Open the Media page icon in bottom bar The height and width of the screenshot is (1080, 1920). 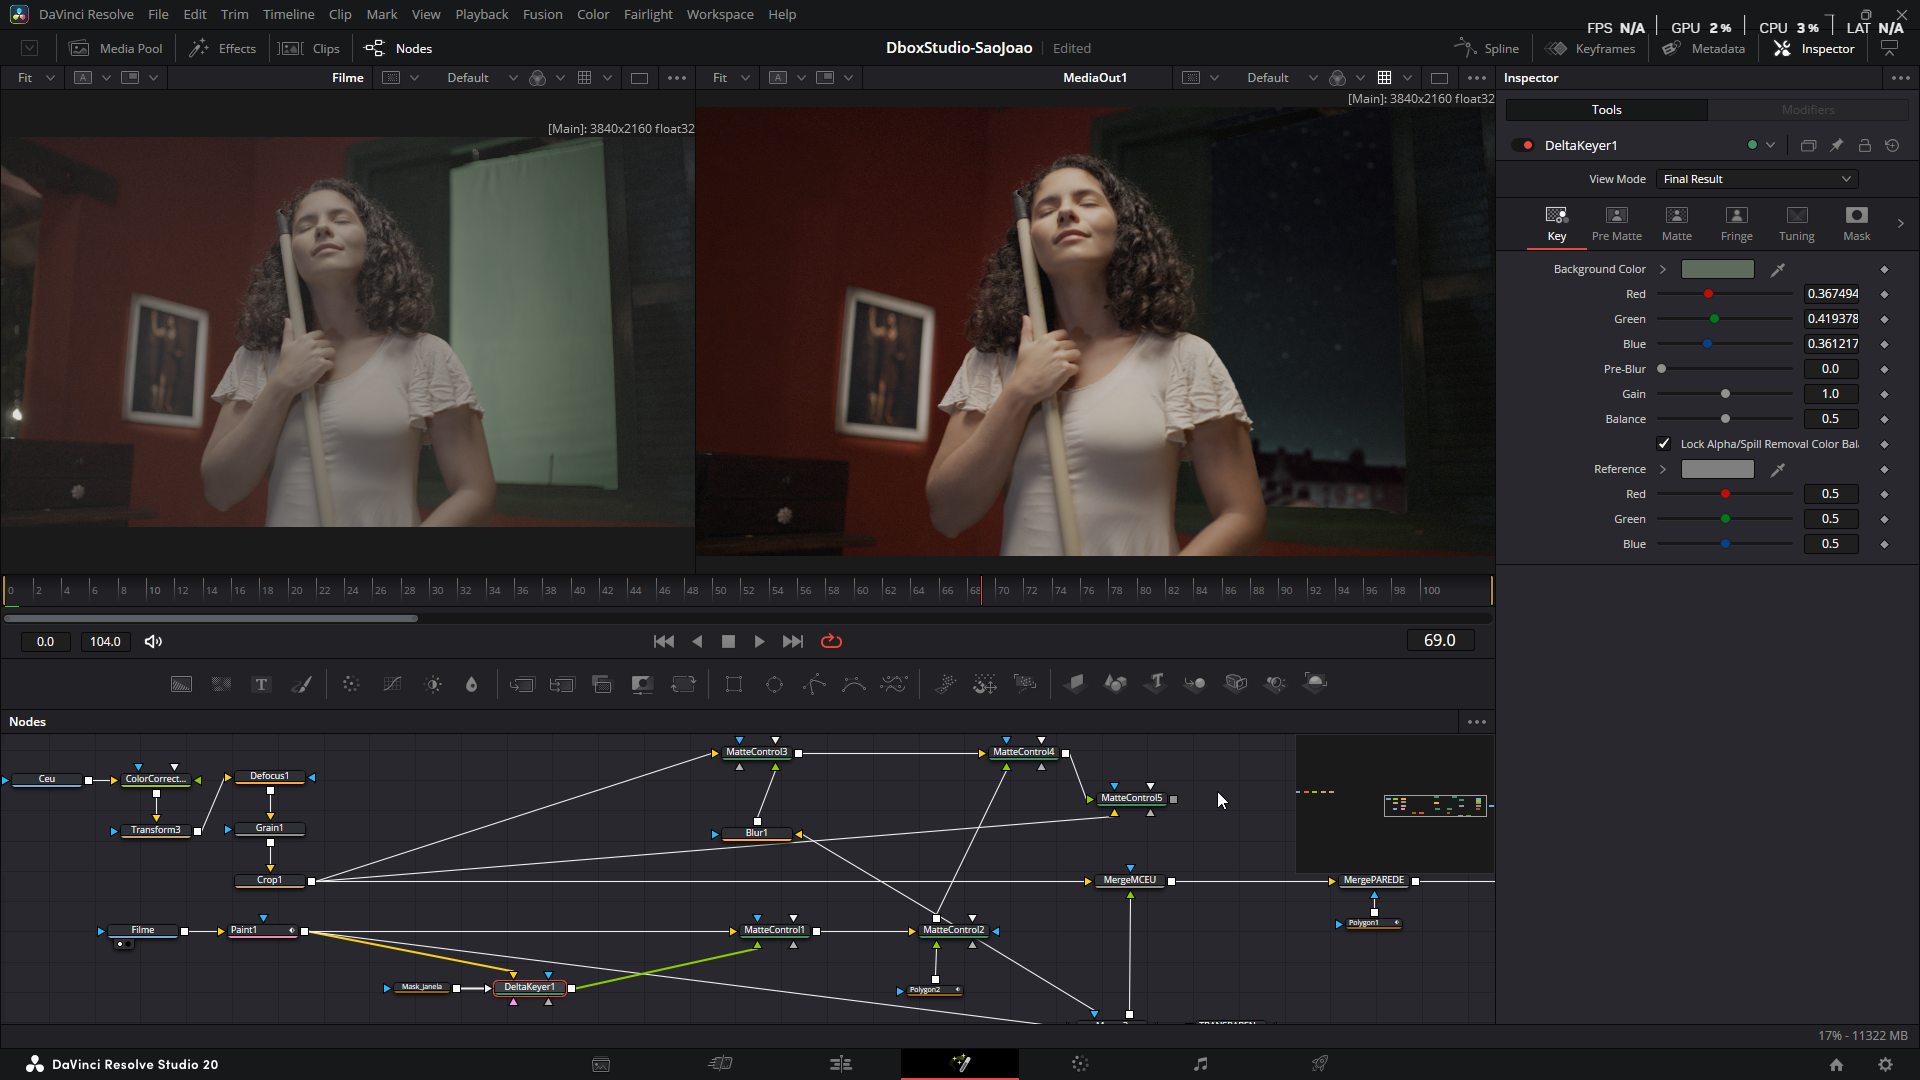[x=601, y=1064]
